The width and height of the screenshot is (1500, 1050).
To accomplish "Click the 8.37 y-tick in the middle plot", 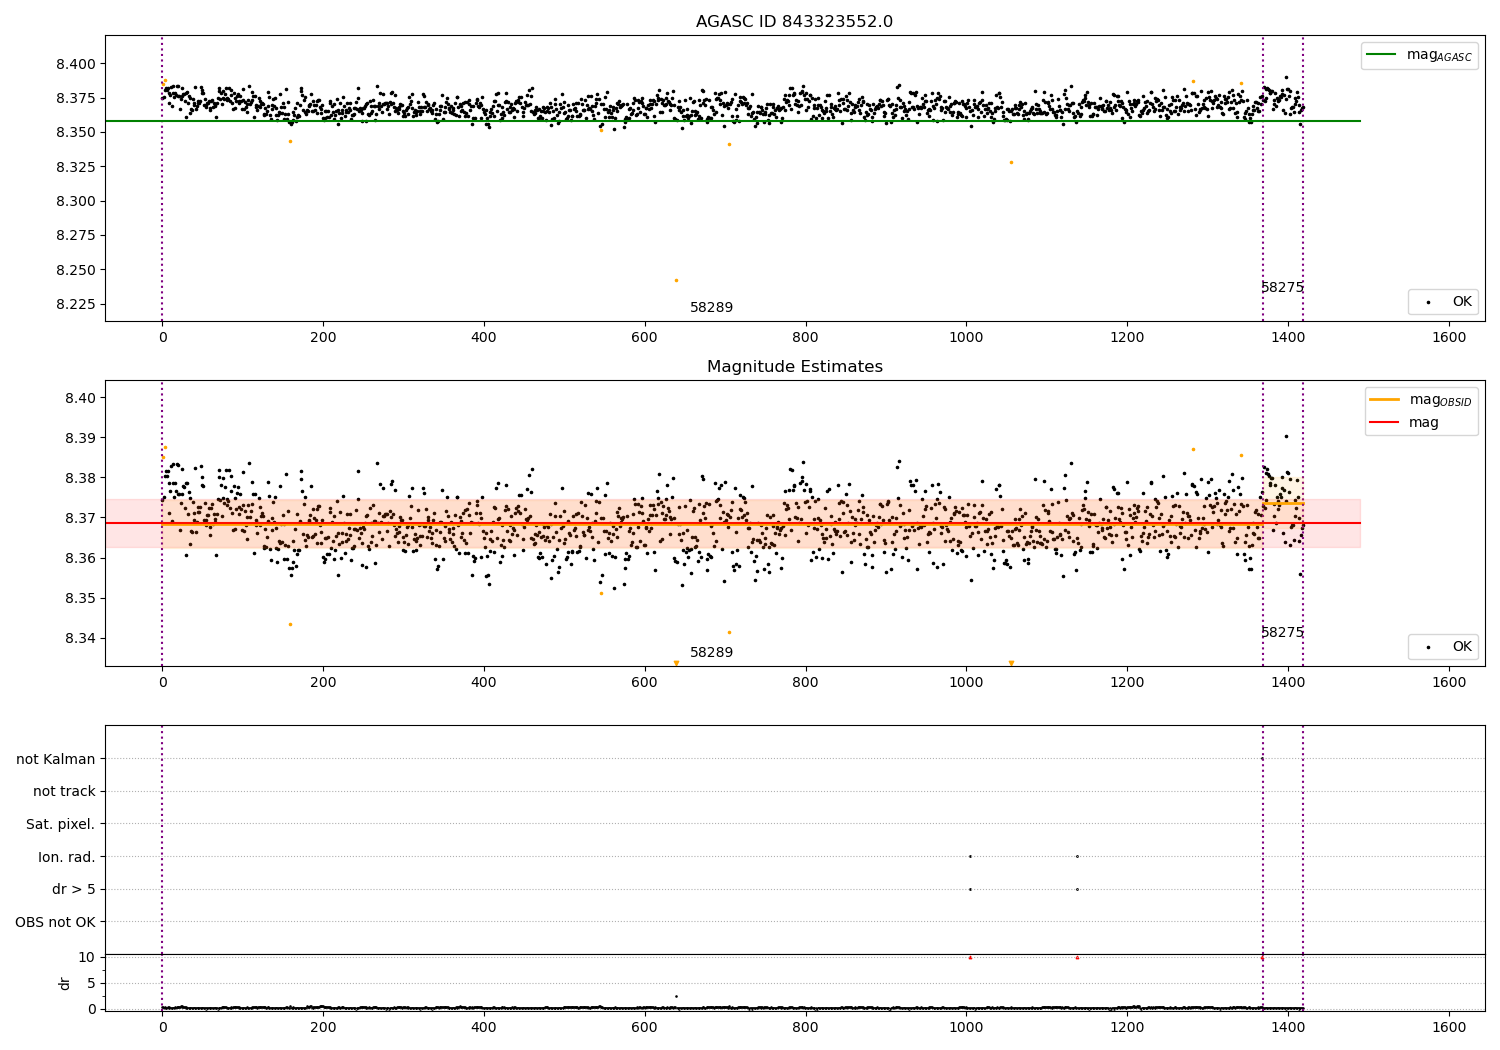I will pyautogui.click(x=80, y=518).
